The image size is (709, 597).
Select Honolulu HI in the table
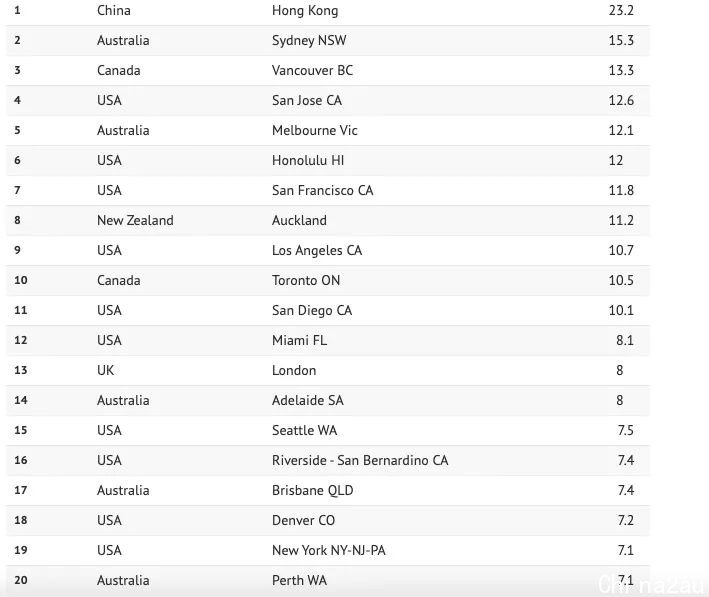point(308,161)
